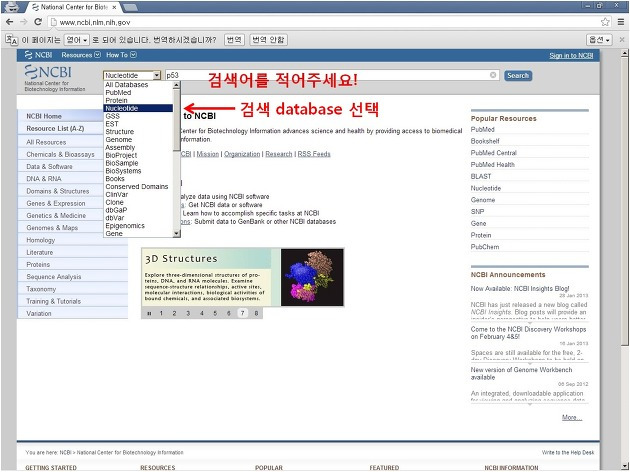
Task: Click page scrollbar down arrow
Action: coord(624,467)
